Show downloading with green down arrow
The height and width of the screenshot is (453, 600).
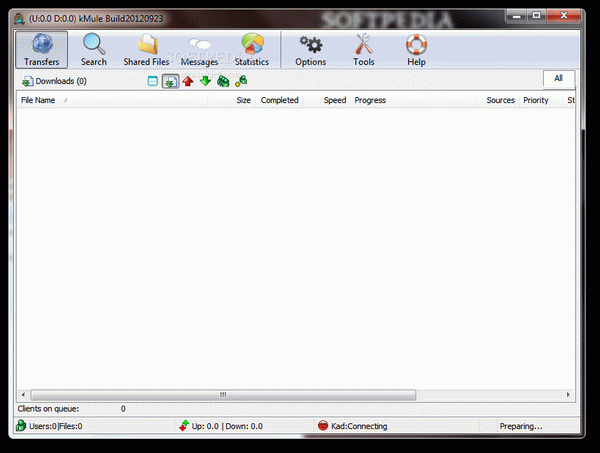tap(205, 81)
